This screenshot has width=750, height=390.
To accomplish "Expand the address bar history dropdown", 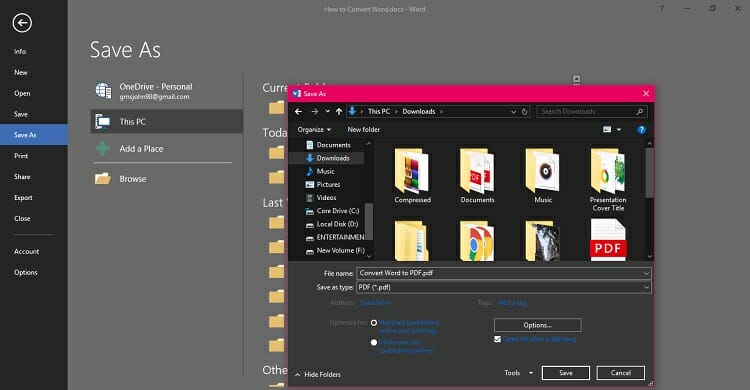I will click(513, 111).
